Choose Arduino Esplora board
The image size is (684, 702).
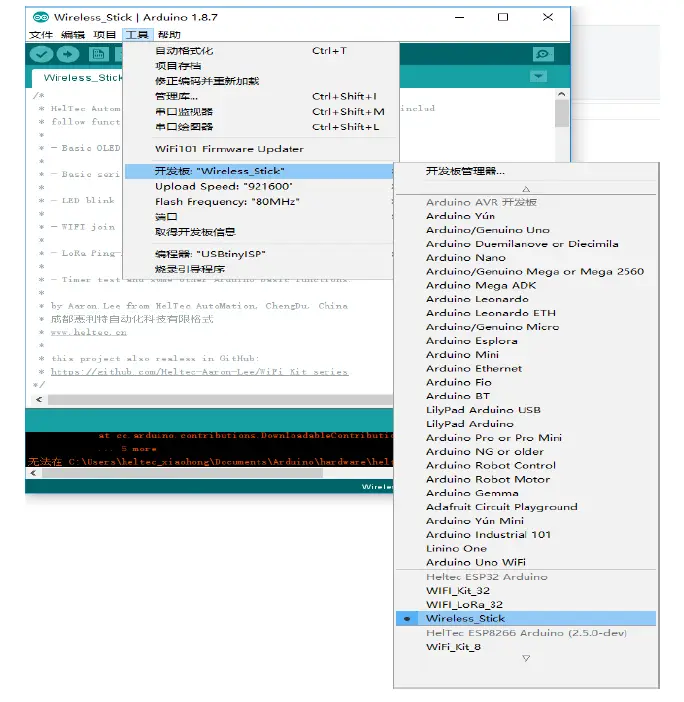click(x=526, y=341)
